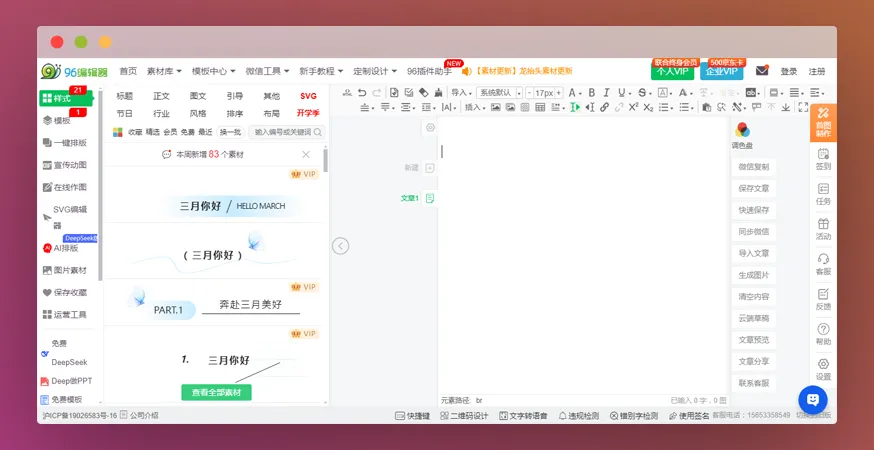Click the format brush icon
The width and height of the screenshot is (874, 450).
439,93
